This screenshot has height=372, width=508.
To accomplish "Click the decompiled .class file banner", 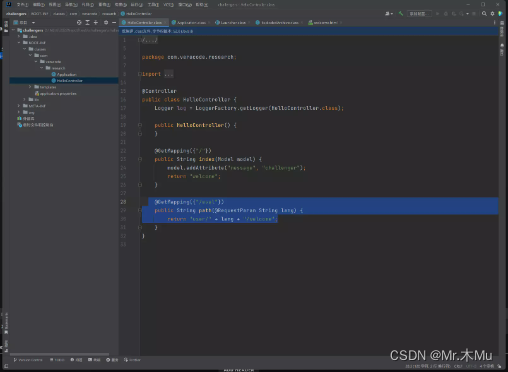I will coord(309,31).
